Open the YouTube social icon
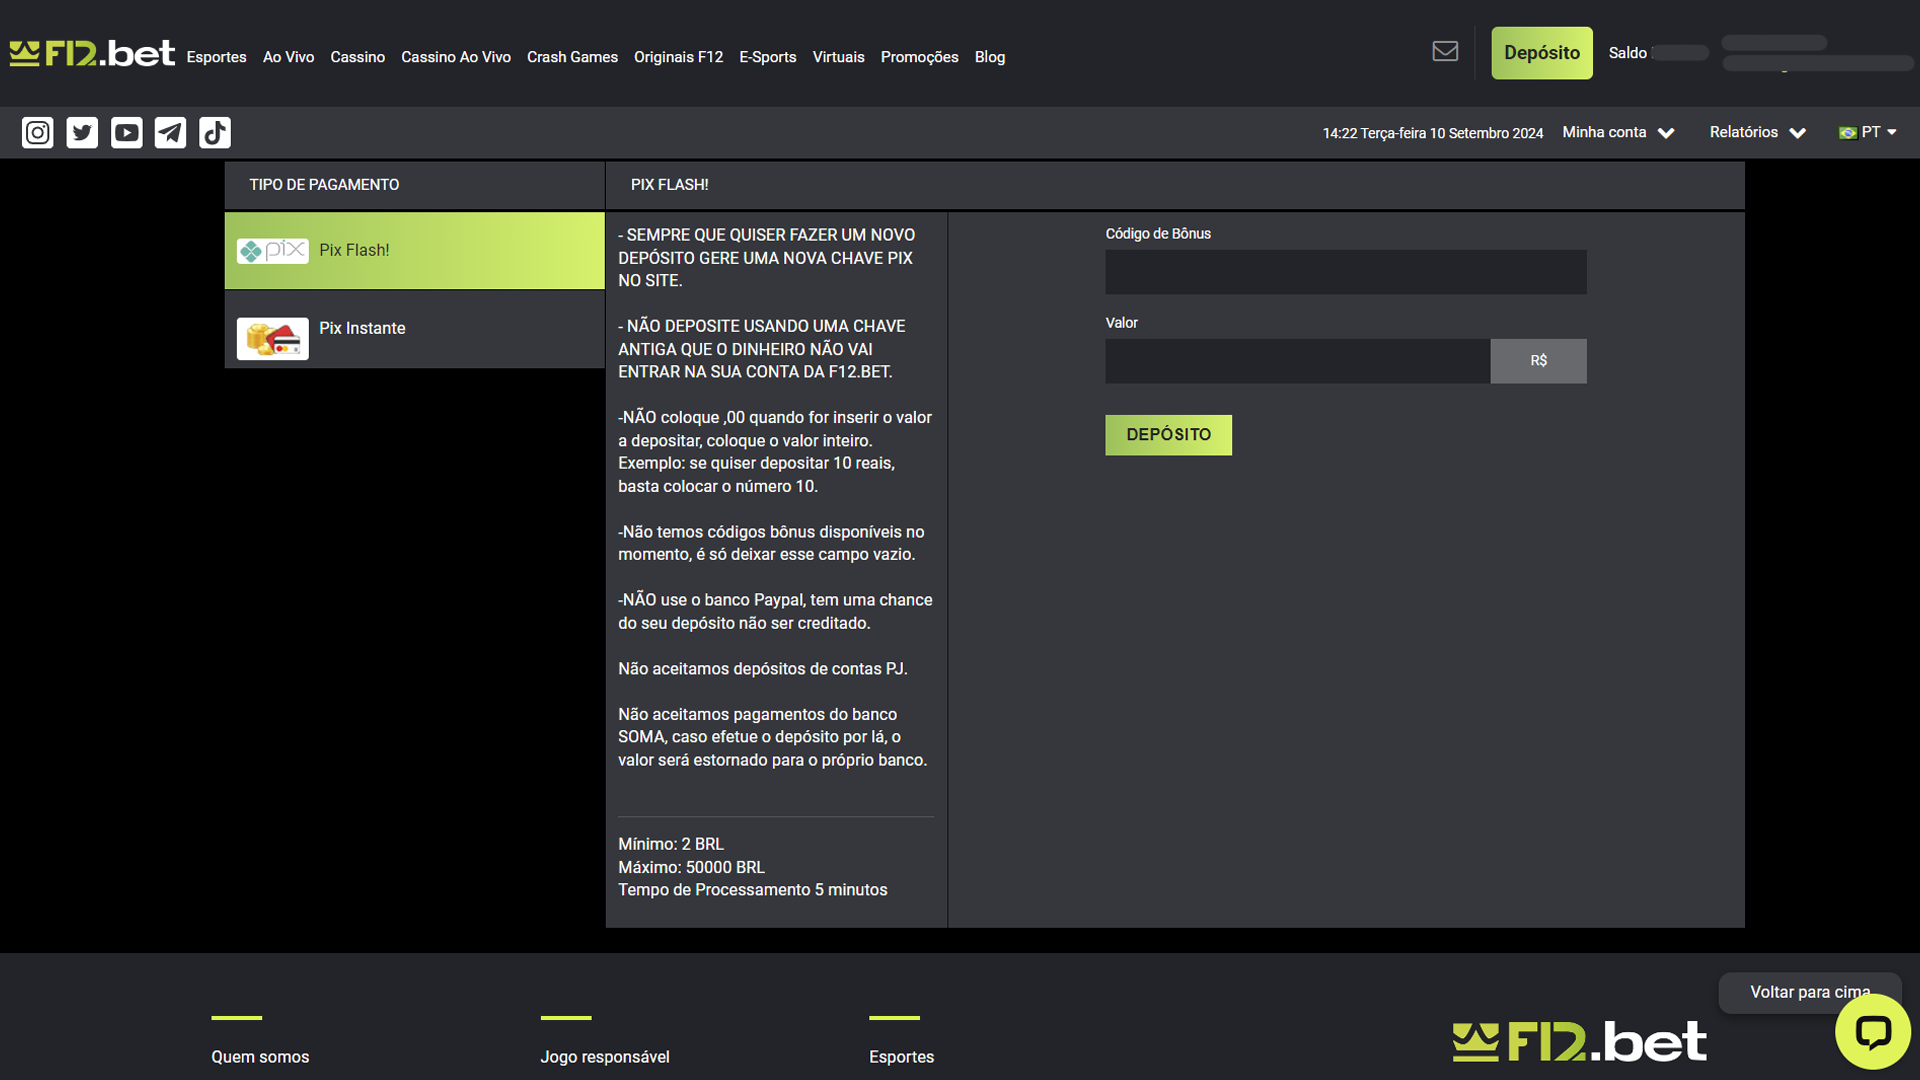The image size is (1920, 1080). click(x=126, y=133)
